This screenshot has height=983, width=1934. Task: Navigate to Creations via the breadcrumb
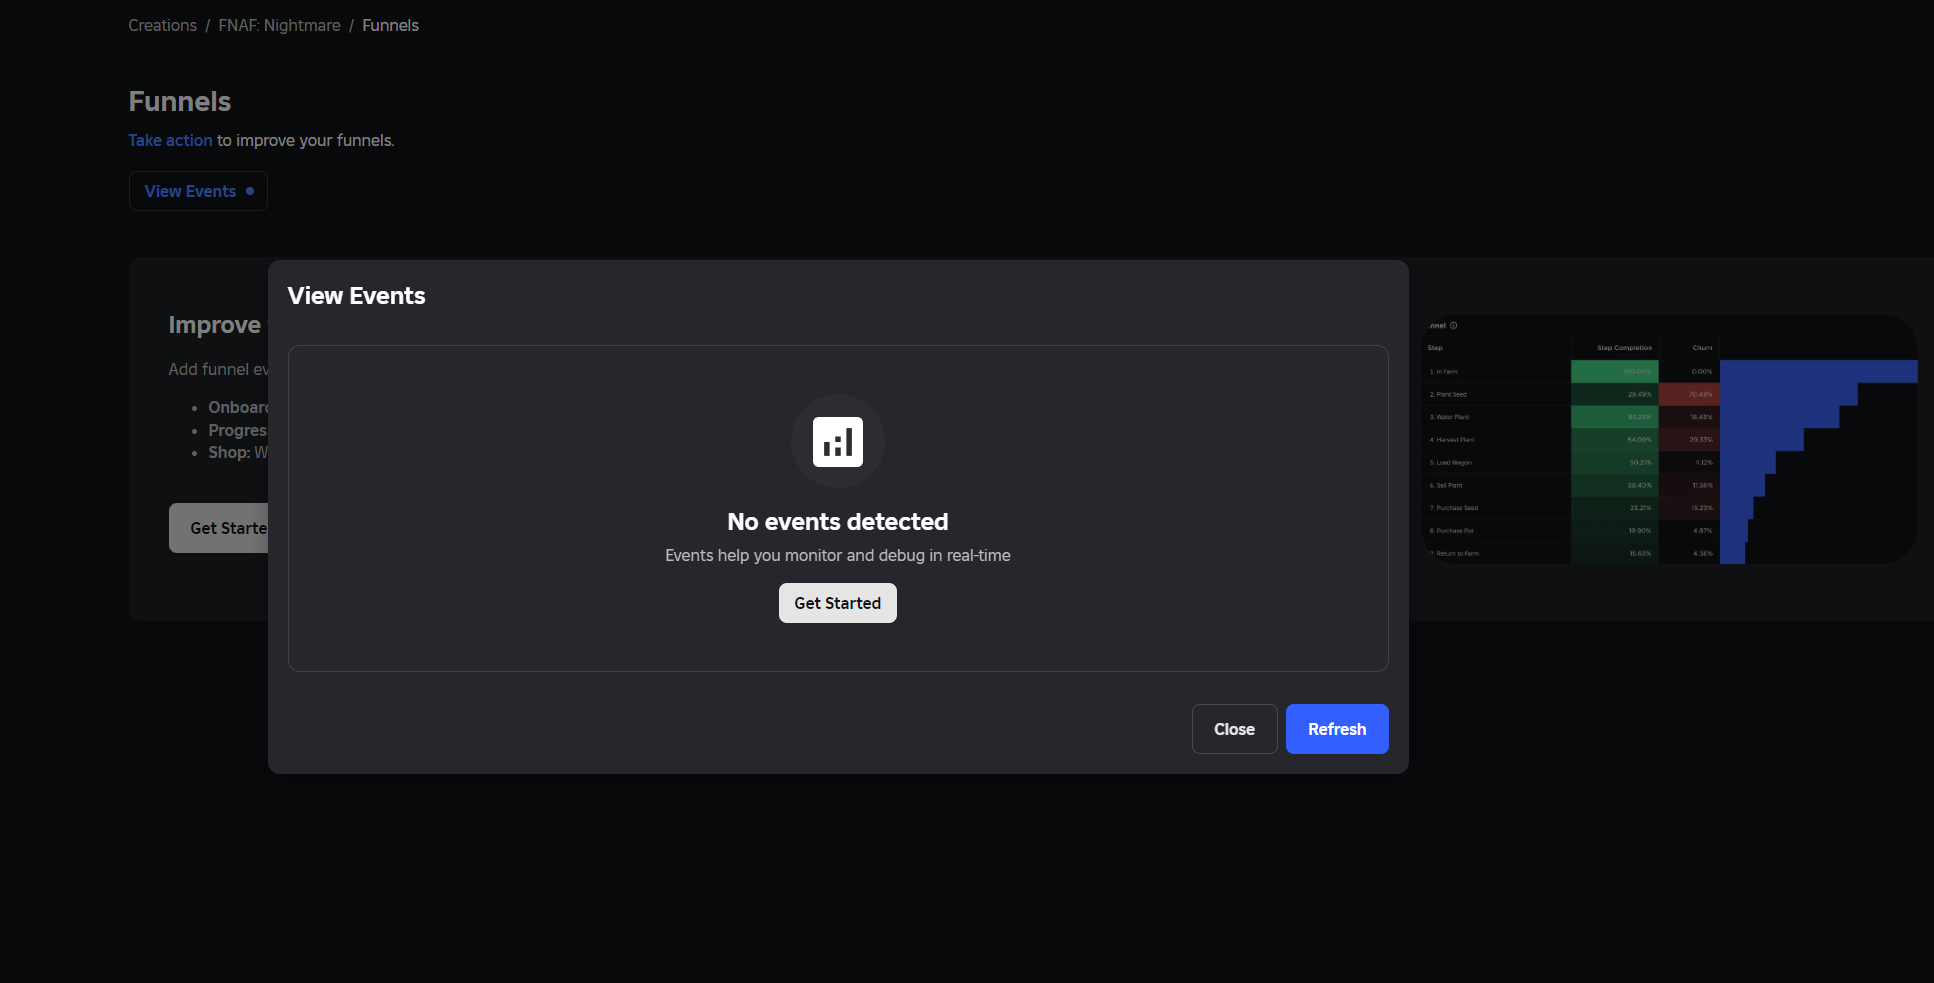[162, 25]
